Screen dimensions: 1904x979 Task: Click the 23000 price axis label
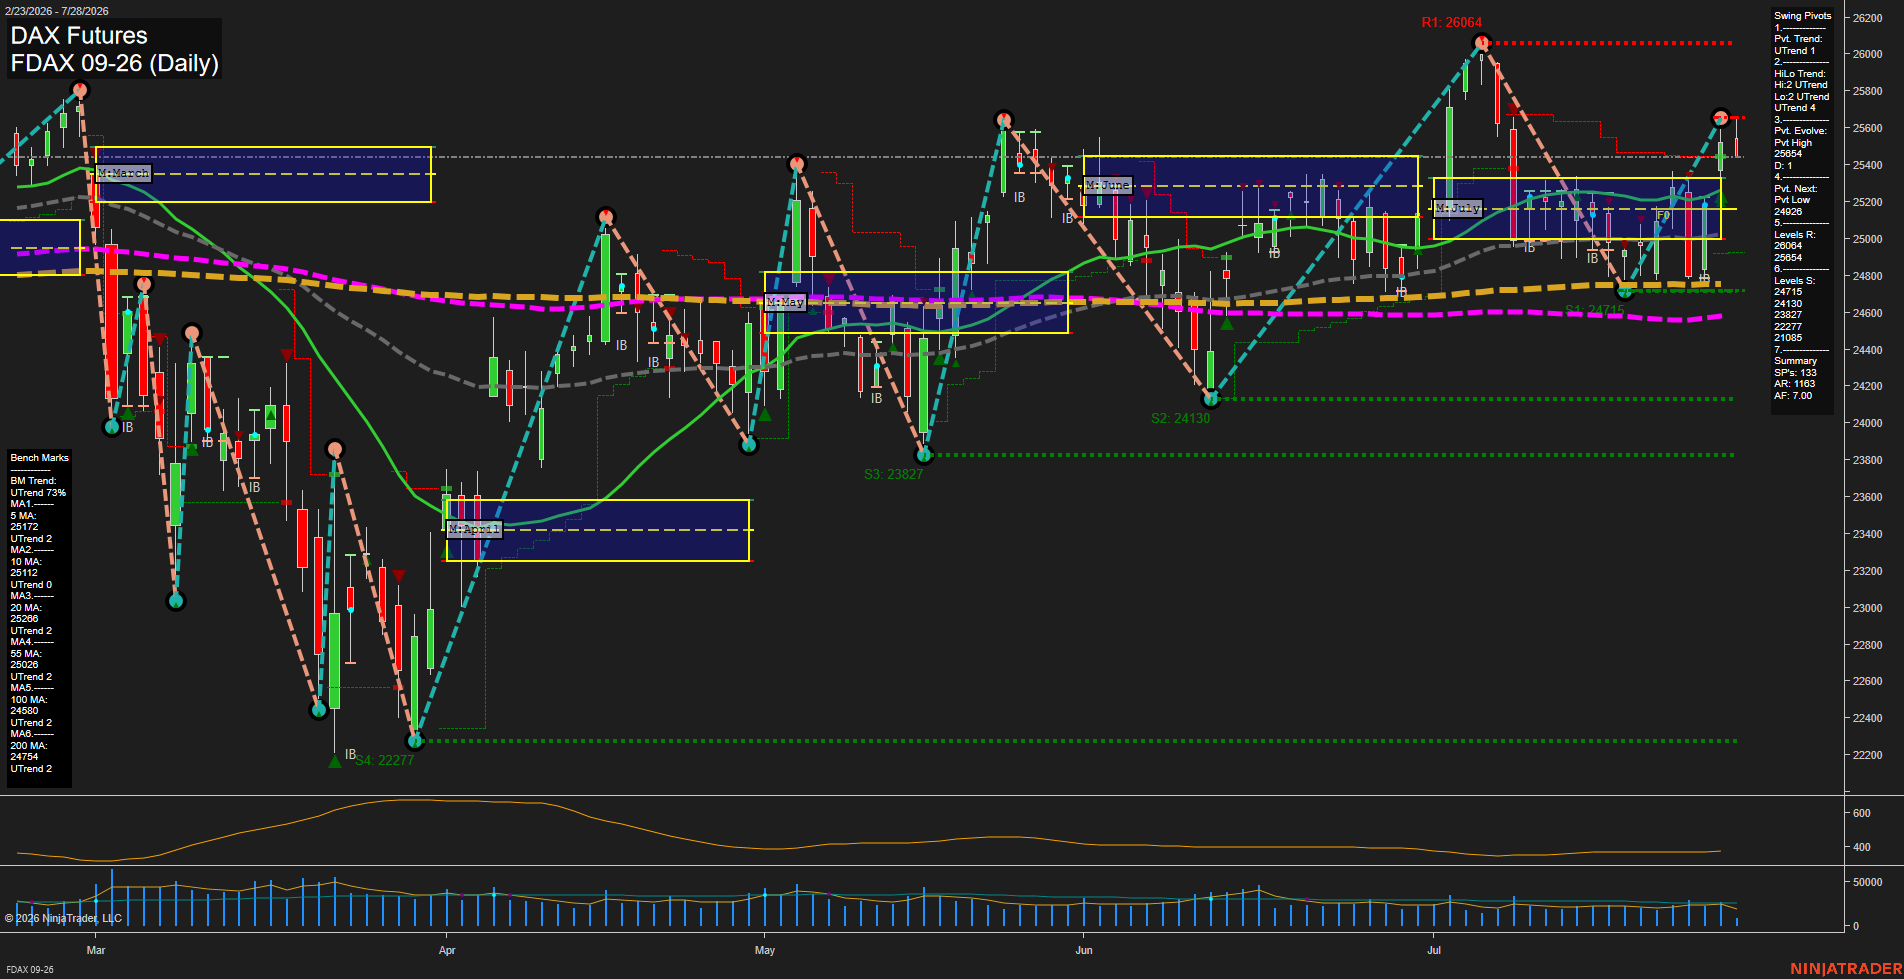(1868, 608)
